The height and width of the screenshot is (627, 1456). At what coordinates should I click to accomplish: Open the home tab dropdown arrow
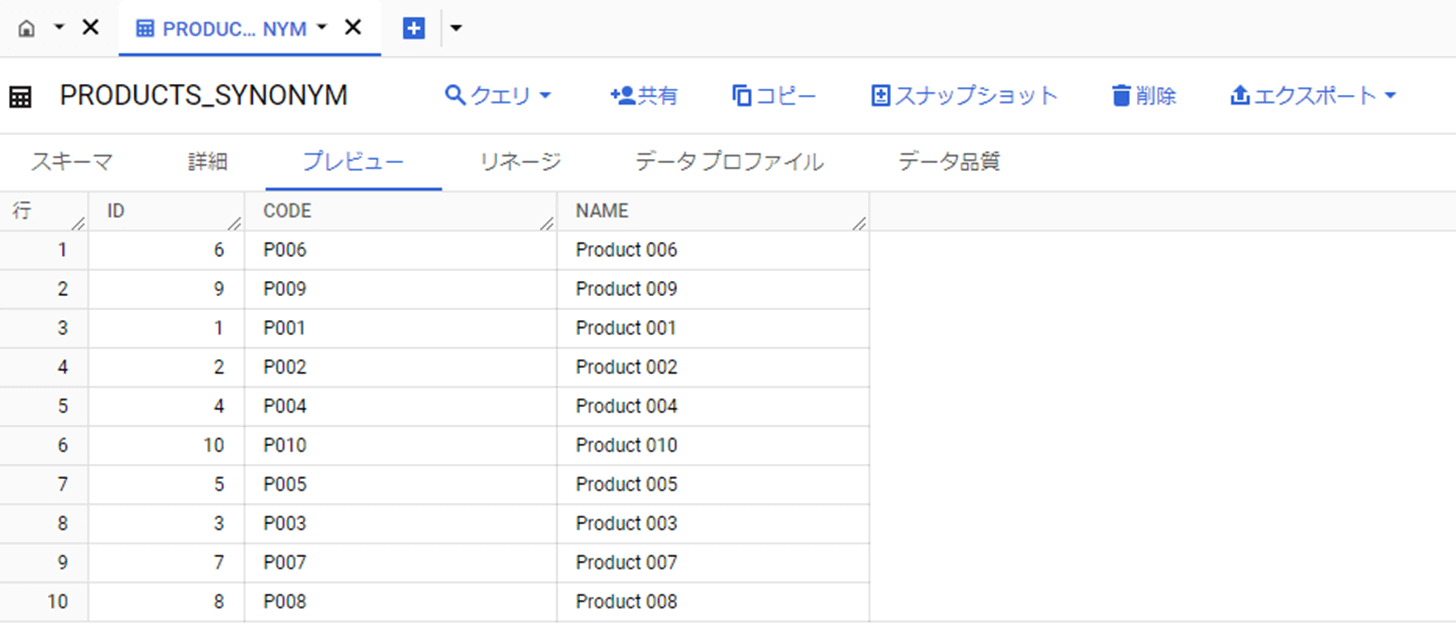point(59,28)
